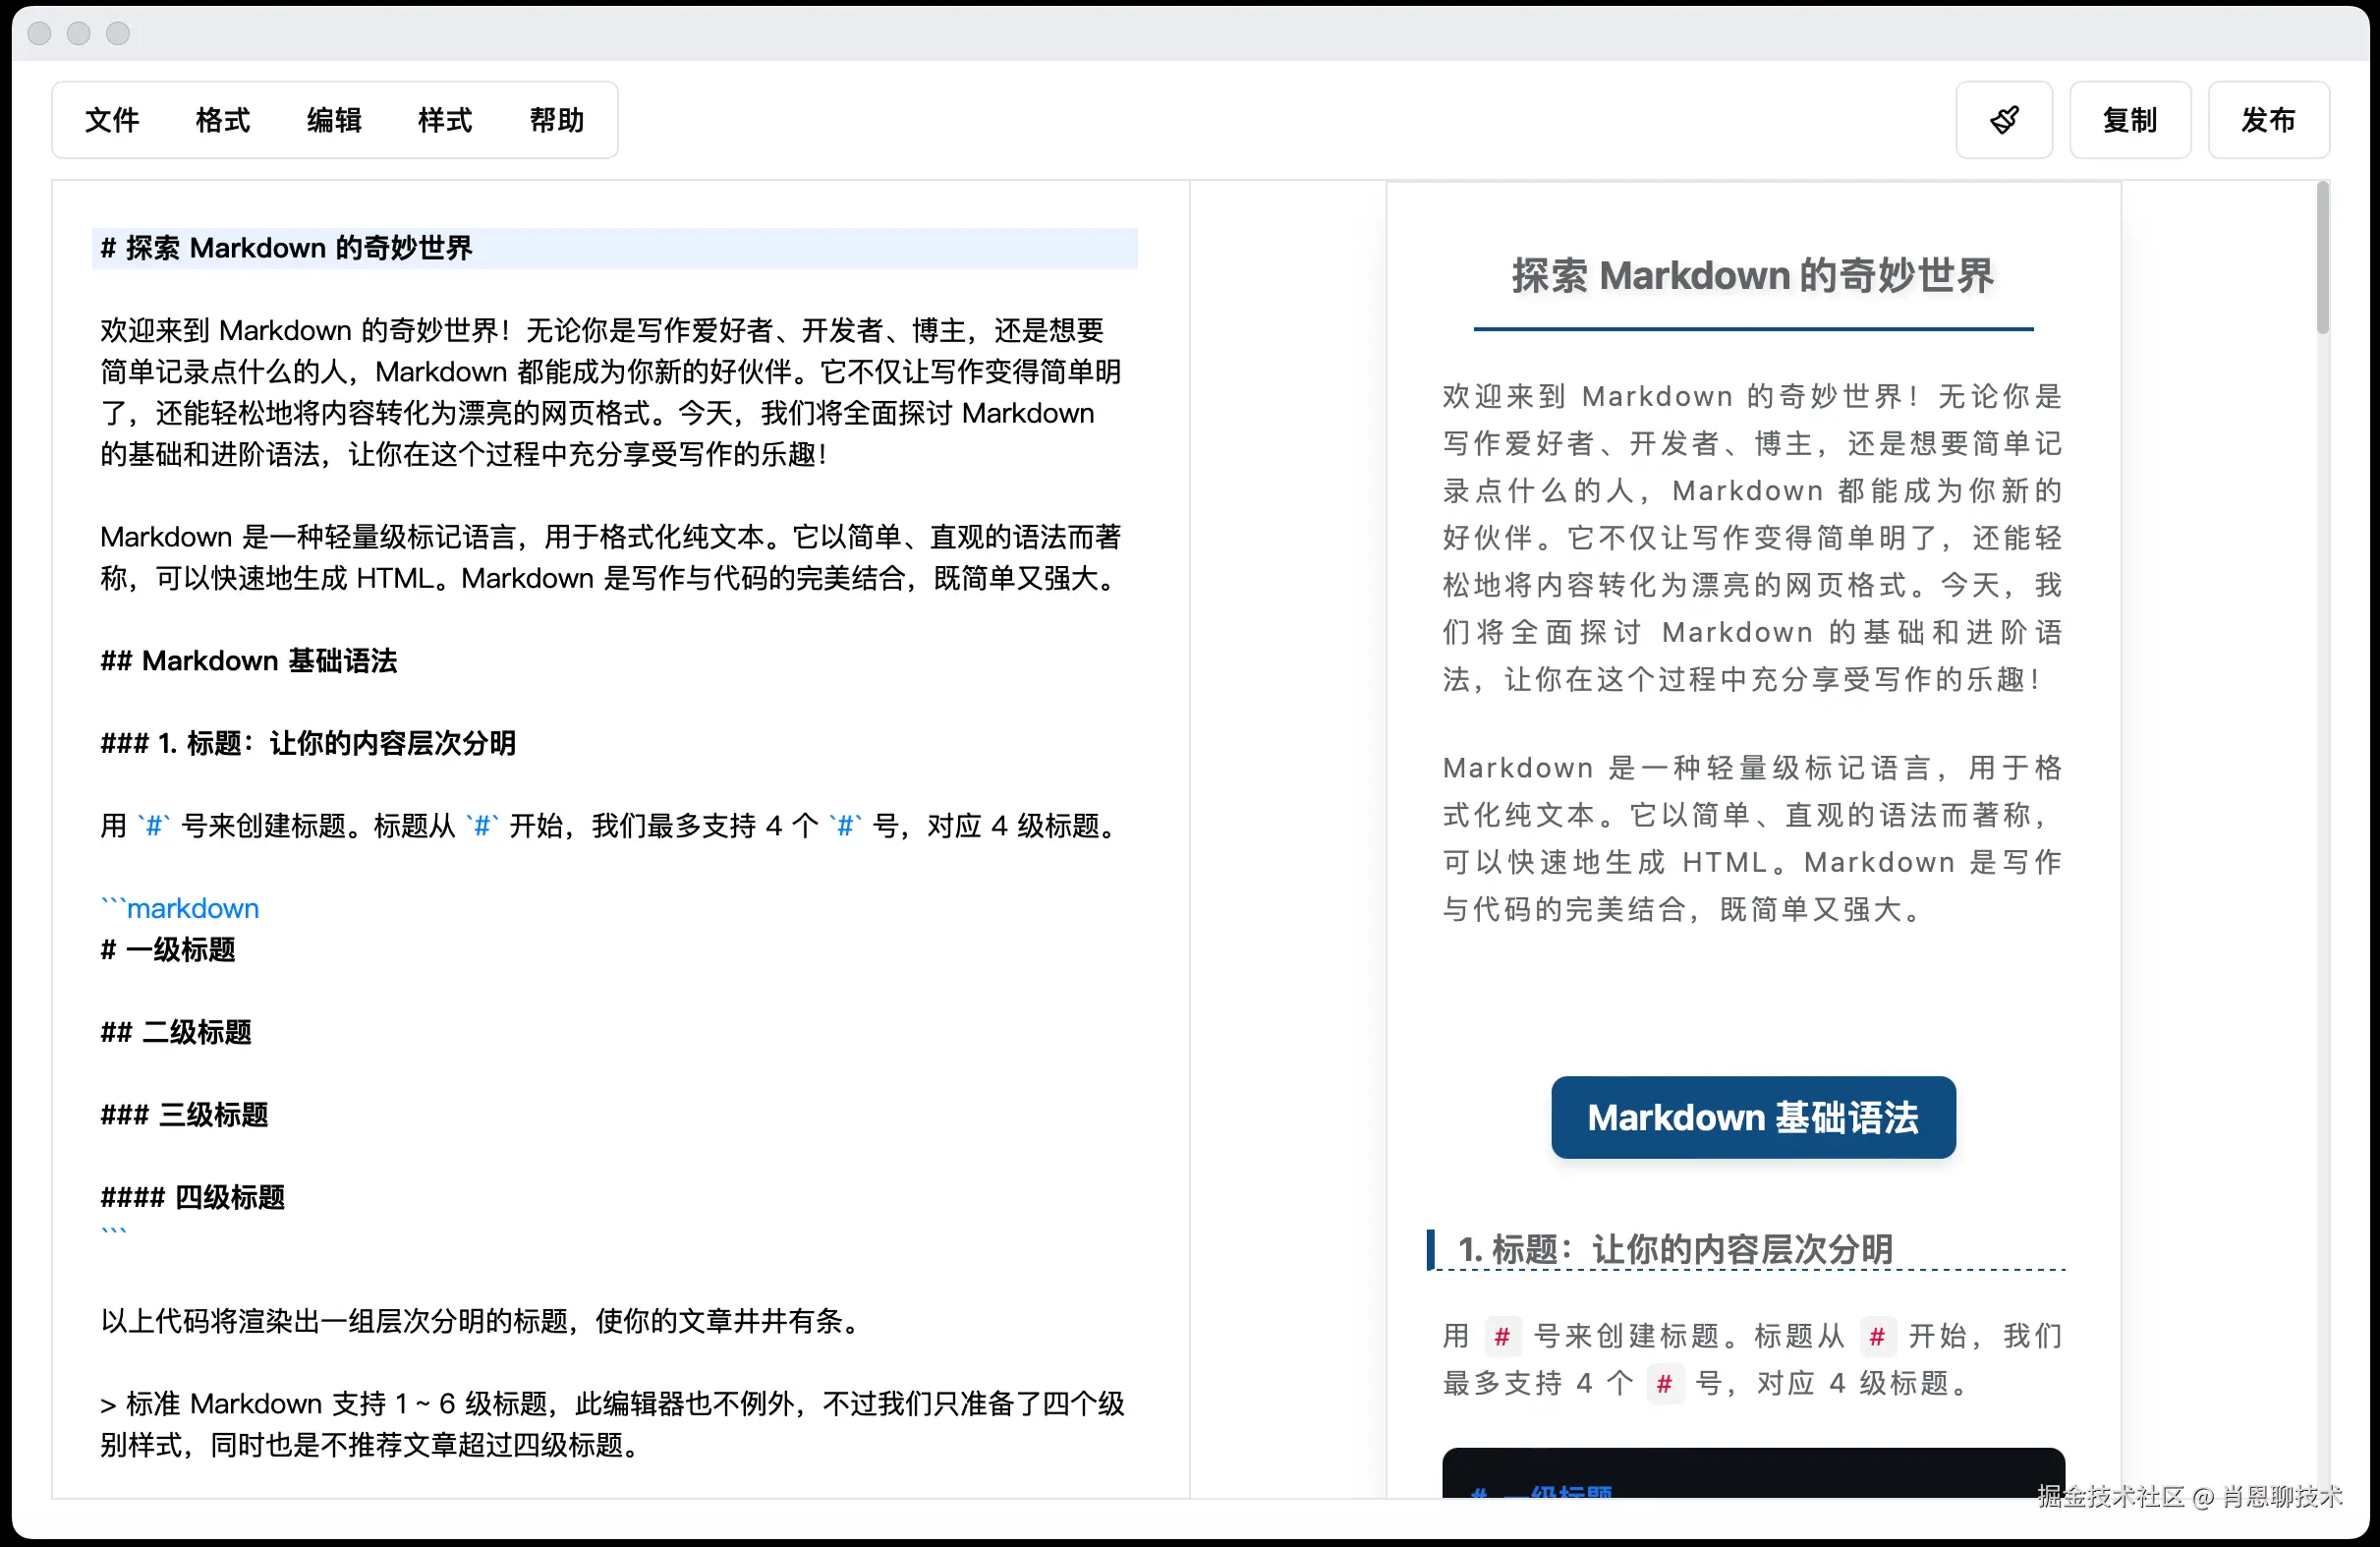Click preview subheading '1. 标题：让你的内容层次分明'
This screenshot has width=2380, height=1547.
coord(1675,1249)
